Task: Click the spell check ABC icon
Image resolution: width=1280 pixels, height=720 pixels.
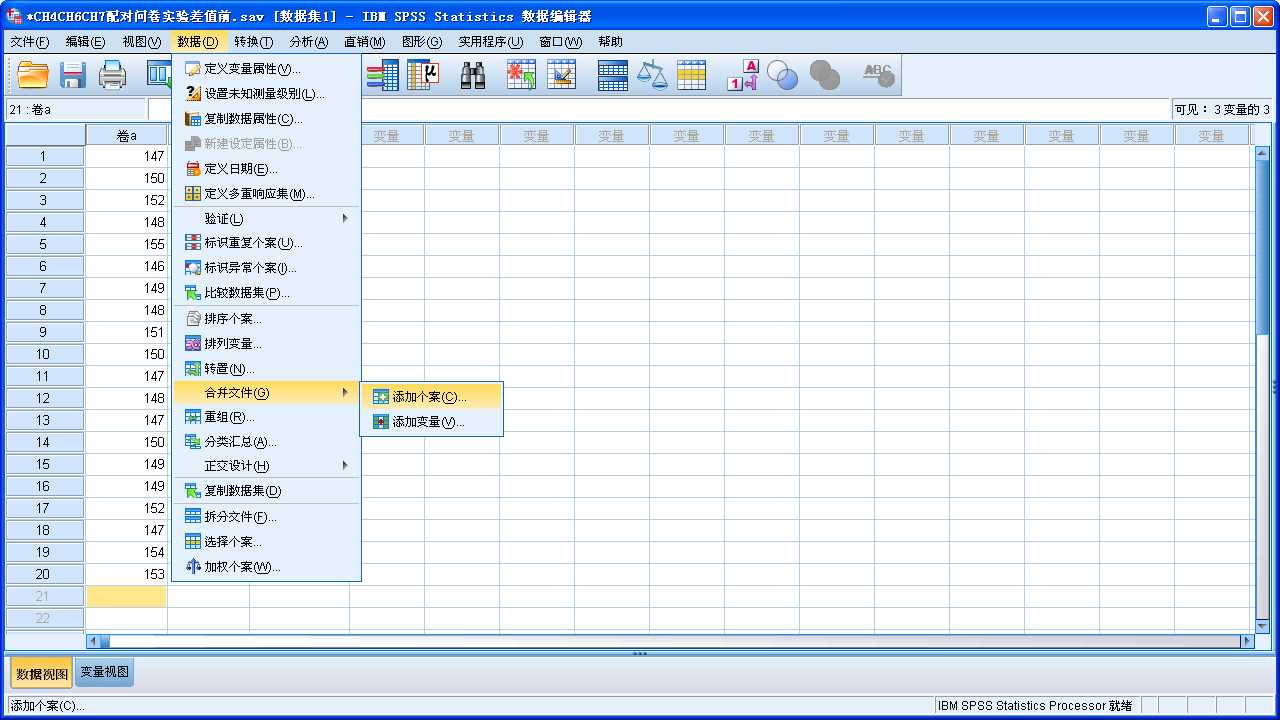Action: tap(878, 75)
